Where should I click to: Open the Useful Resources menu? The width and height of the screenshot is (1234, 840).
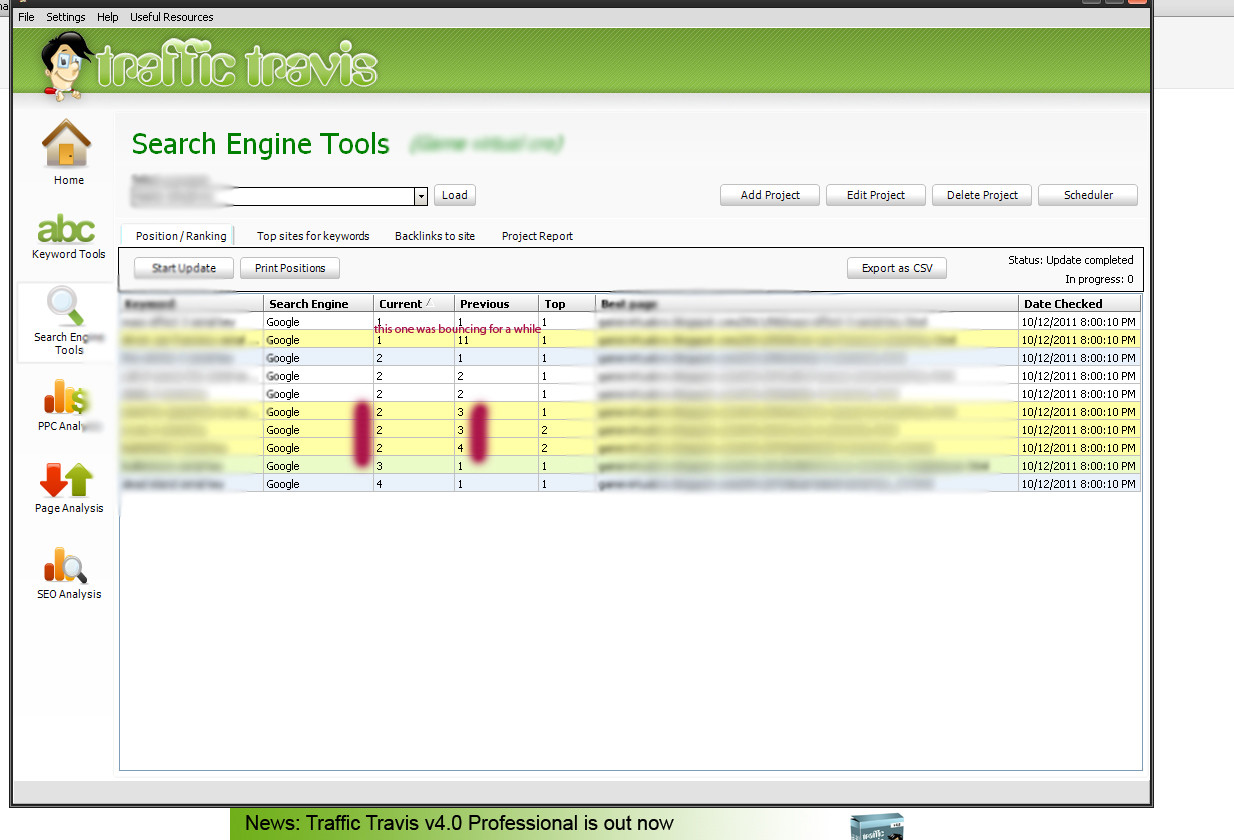pyautogui.click(x=171, y=17)
